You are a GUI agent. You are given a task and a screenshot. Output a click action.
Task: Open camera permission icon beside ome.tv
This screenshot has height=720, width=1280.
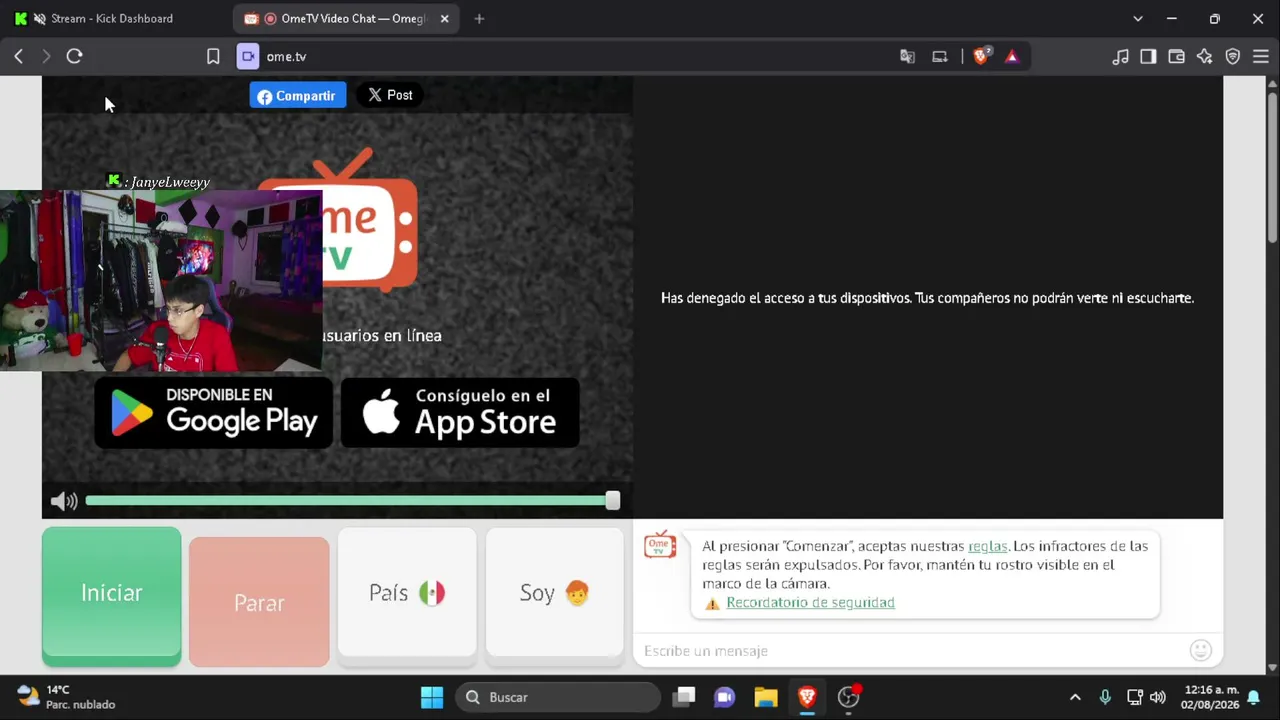248,57
